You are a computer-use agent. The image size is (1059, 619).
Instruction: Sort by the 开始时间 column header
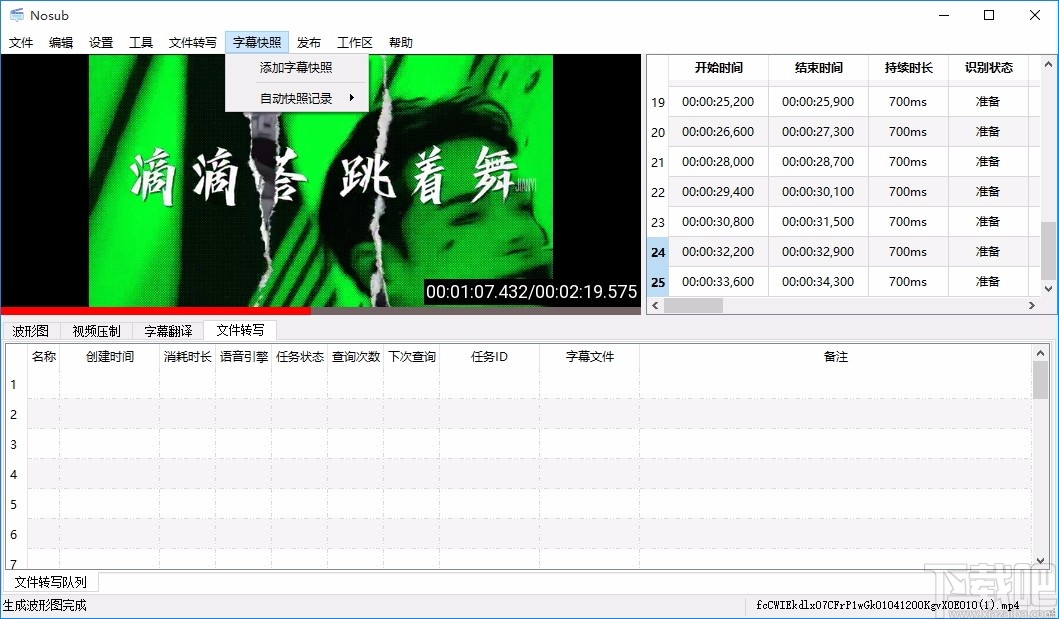click(x=718, y=68)
